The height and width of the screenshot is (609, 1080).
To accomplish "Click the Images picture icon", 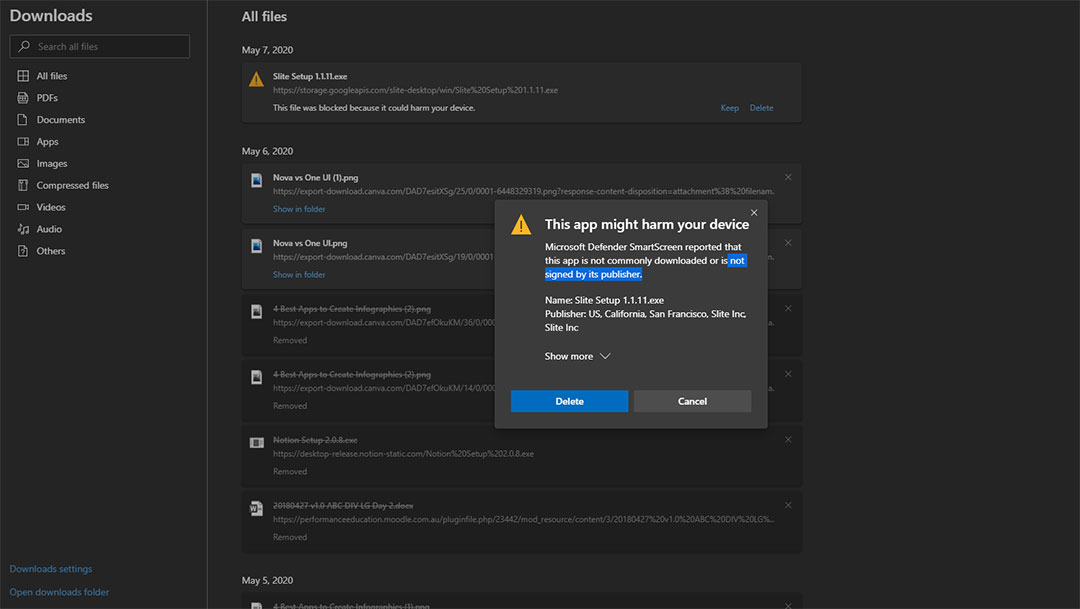I will click(23, 163).
